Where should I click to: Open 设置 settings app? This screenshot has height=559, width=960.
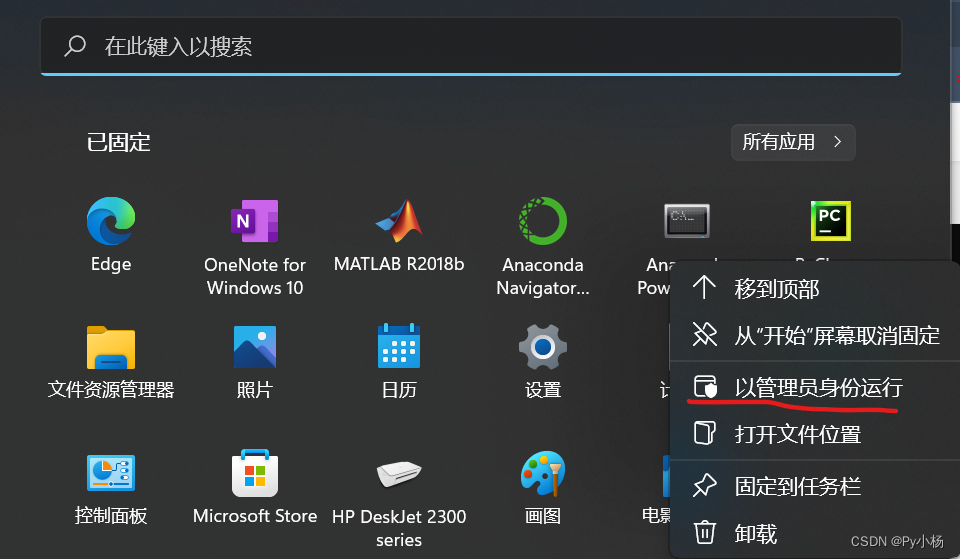[543, 347]
